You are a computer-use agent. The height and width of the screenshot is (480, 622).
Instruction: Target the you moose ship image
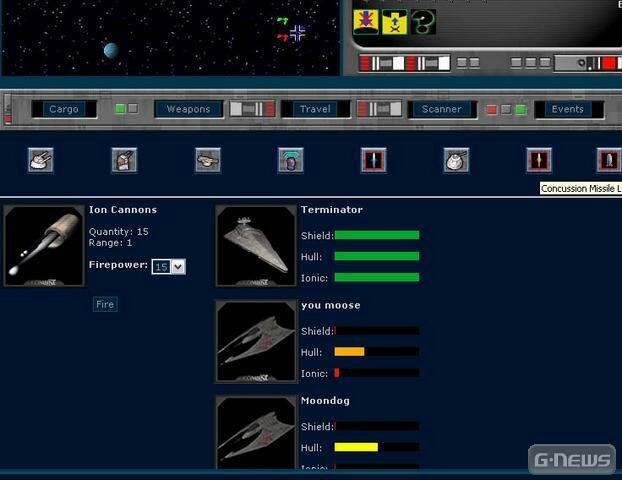click(256, 341)
